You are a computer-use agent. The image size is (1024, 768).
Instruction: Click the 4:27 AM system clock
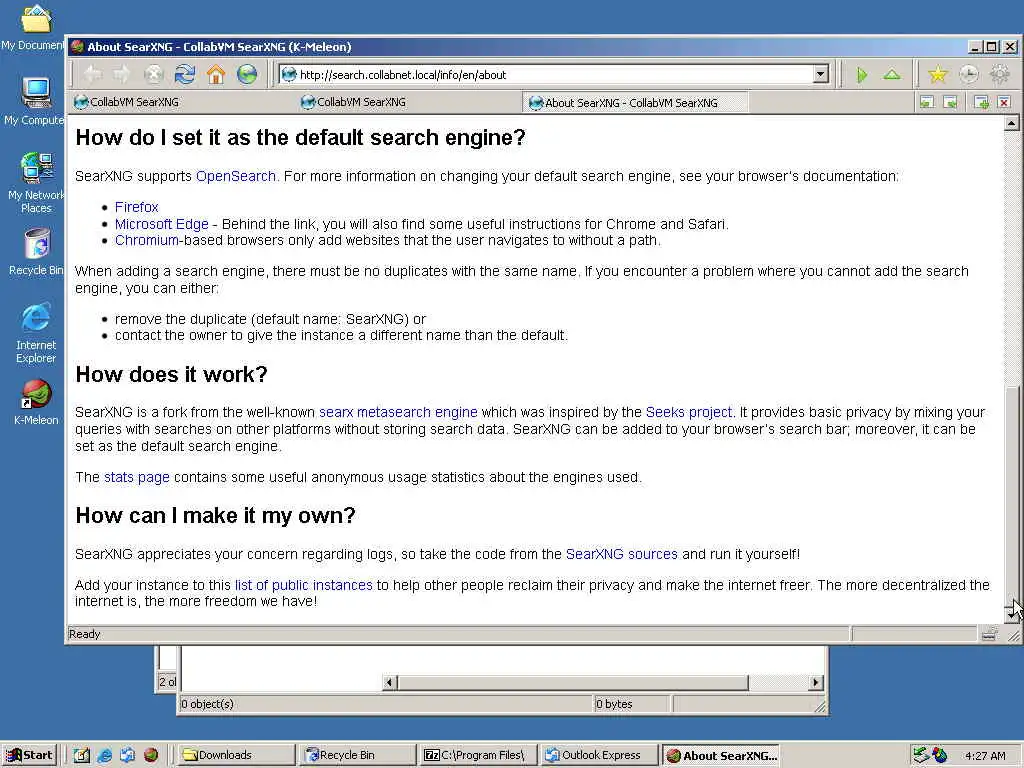pyautogui.click(x=985, y=756)
